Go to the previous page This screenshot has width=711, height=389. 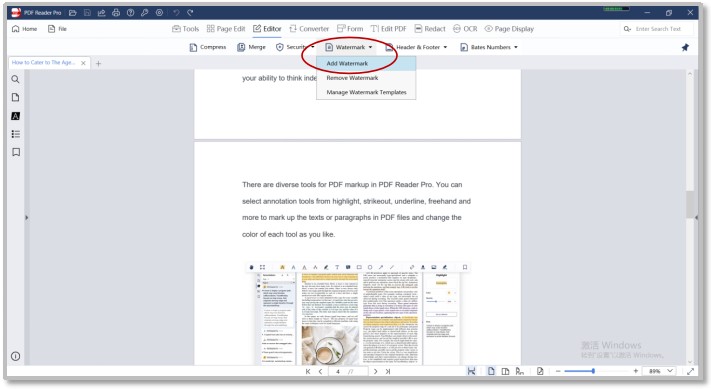pyautogui.click(x=321, y=371)
